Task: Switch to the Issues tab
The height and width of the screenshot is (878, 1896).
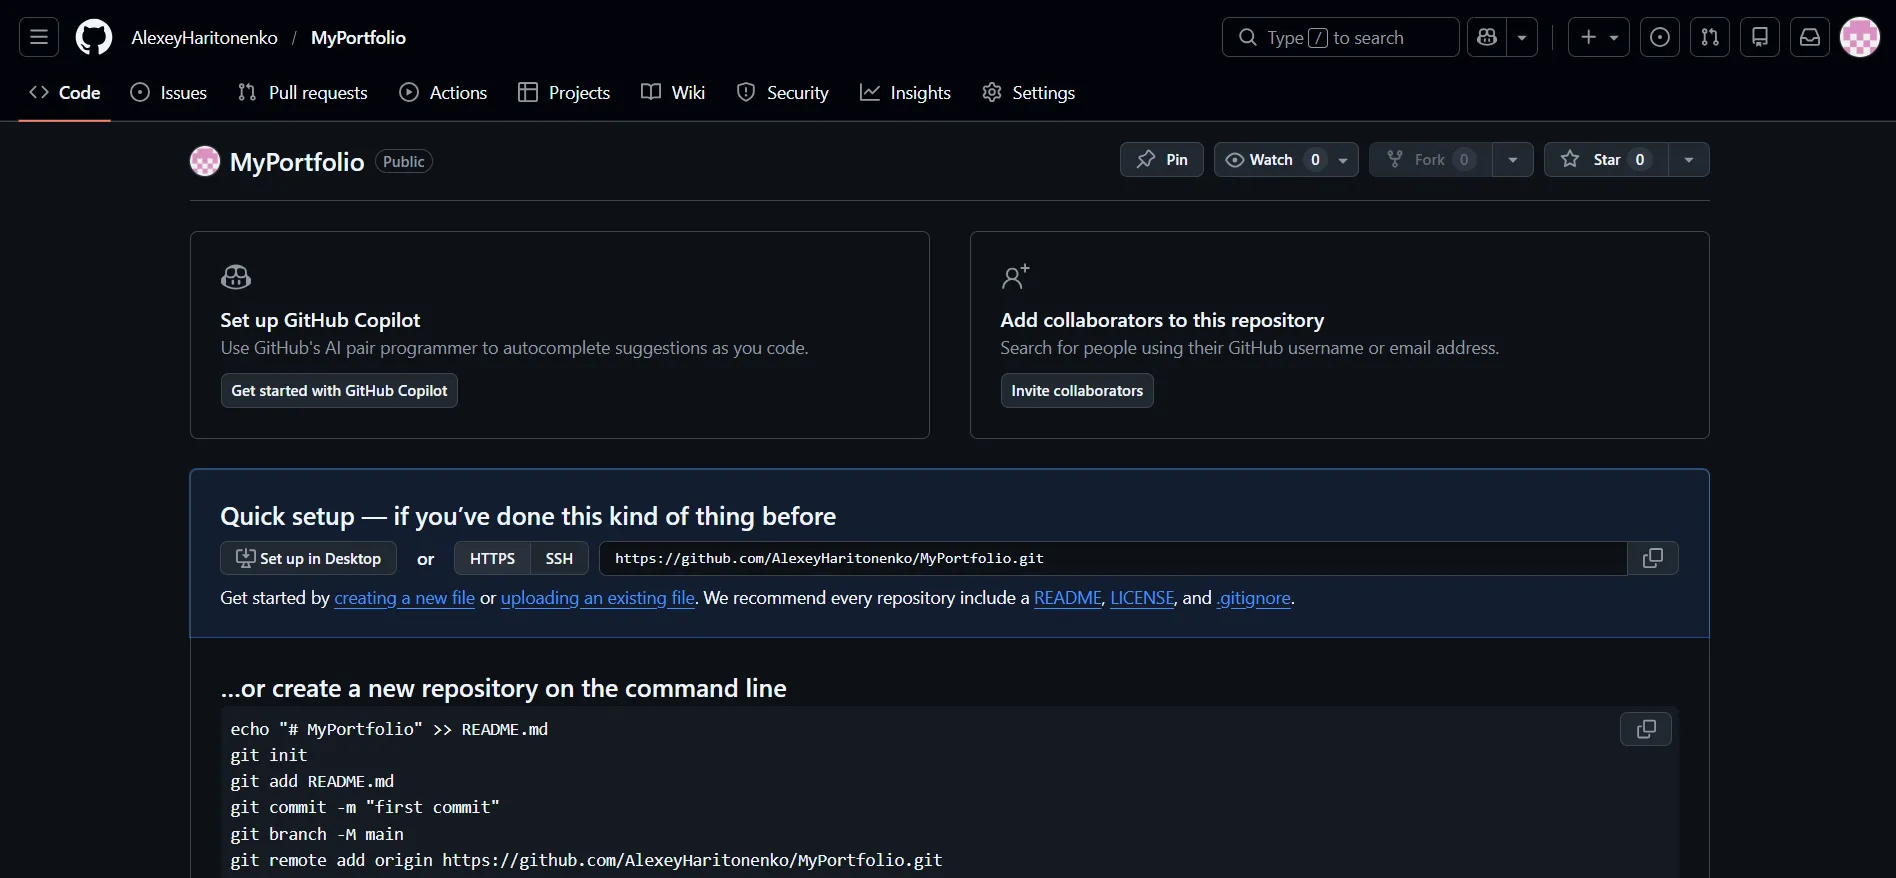Action: pos(169,92)
